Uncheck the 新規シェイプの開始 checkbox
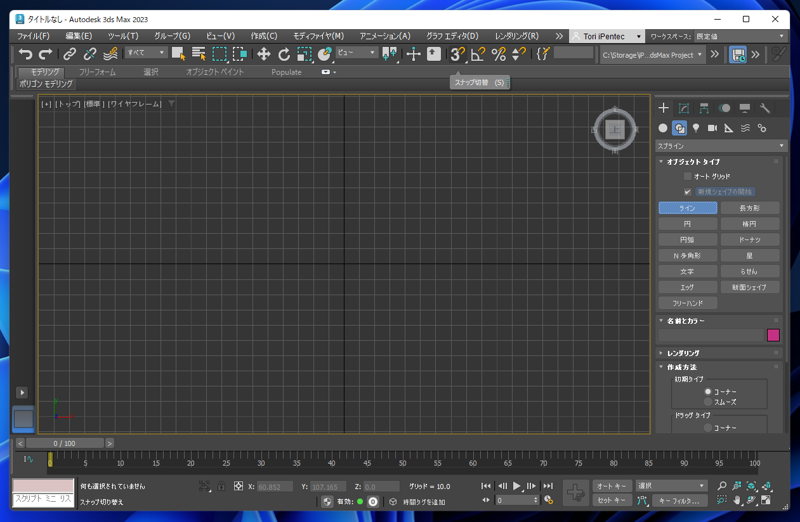This screenshot has height=522, width=800. (x=687, y=192)
